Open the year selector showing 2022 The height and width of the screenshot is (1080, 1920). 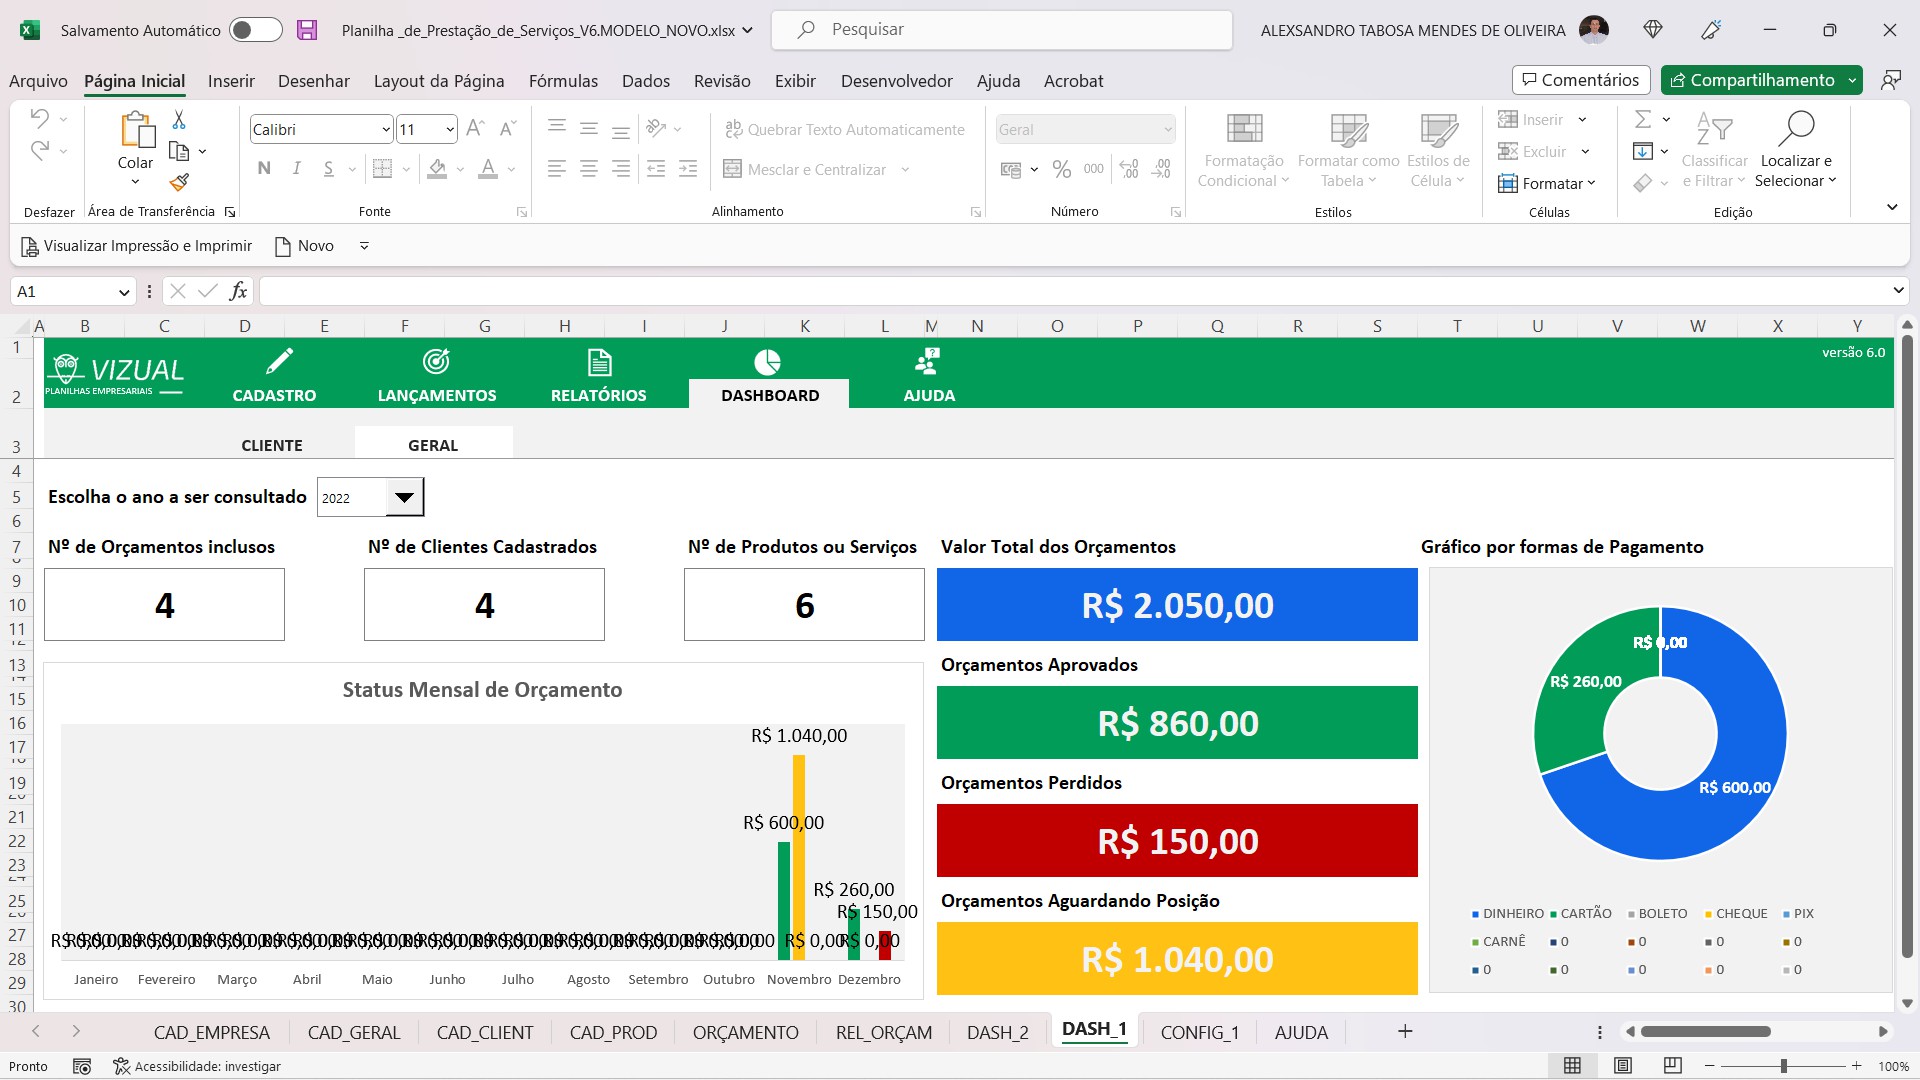pos(404,496)
